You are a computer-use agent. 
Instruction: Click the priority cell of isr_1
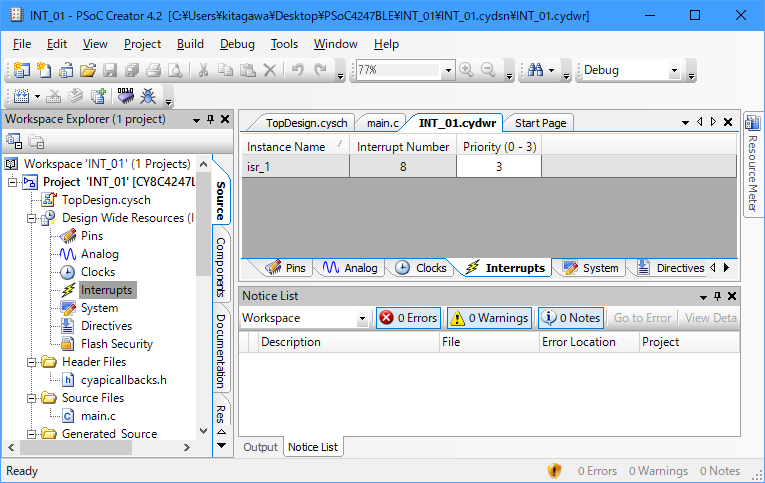(498, 167)
